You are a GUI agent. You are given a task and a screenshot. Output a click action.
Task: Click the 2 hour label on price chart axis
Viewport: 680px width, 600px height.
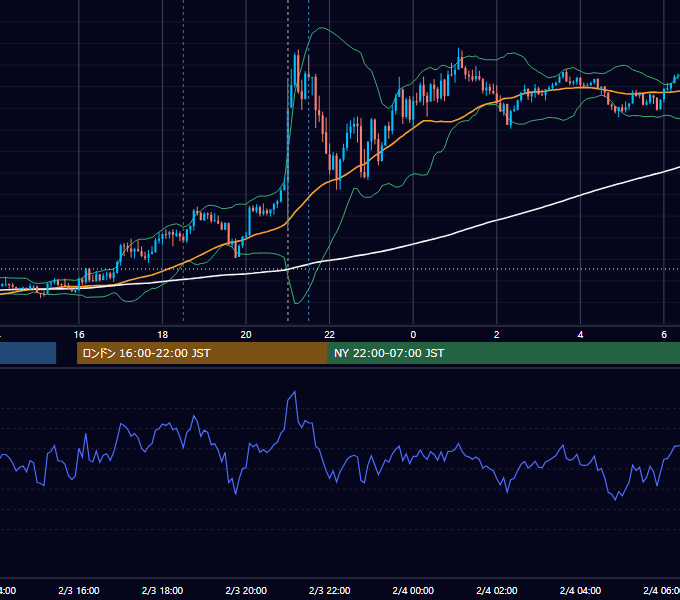pyautogui.click(x=497, y=335)
